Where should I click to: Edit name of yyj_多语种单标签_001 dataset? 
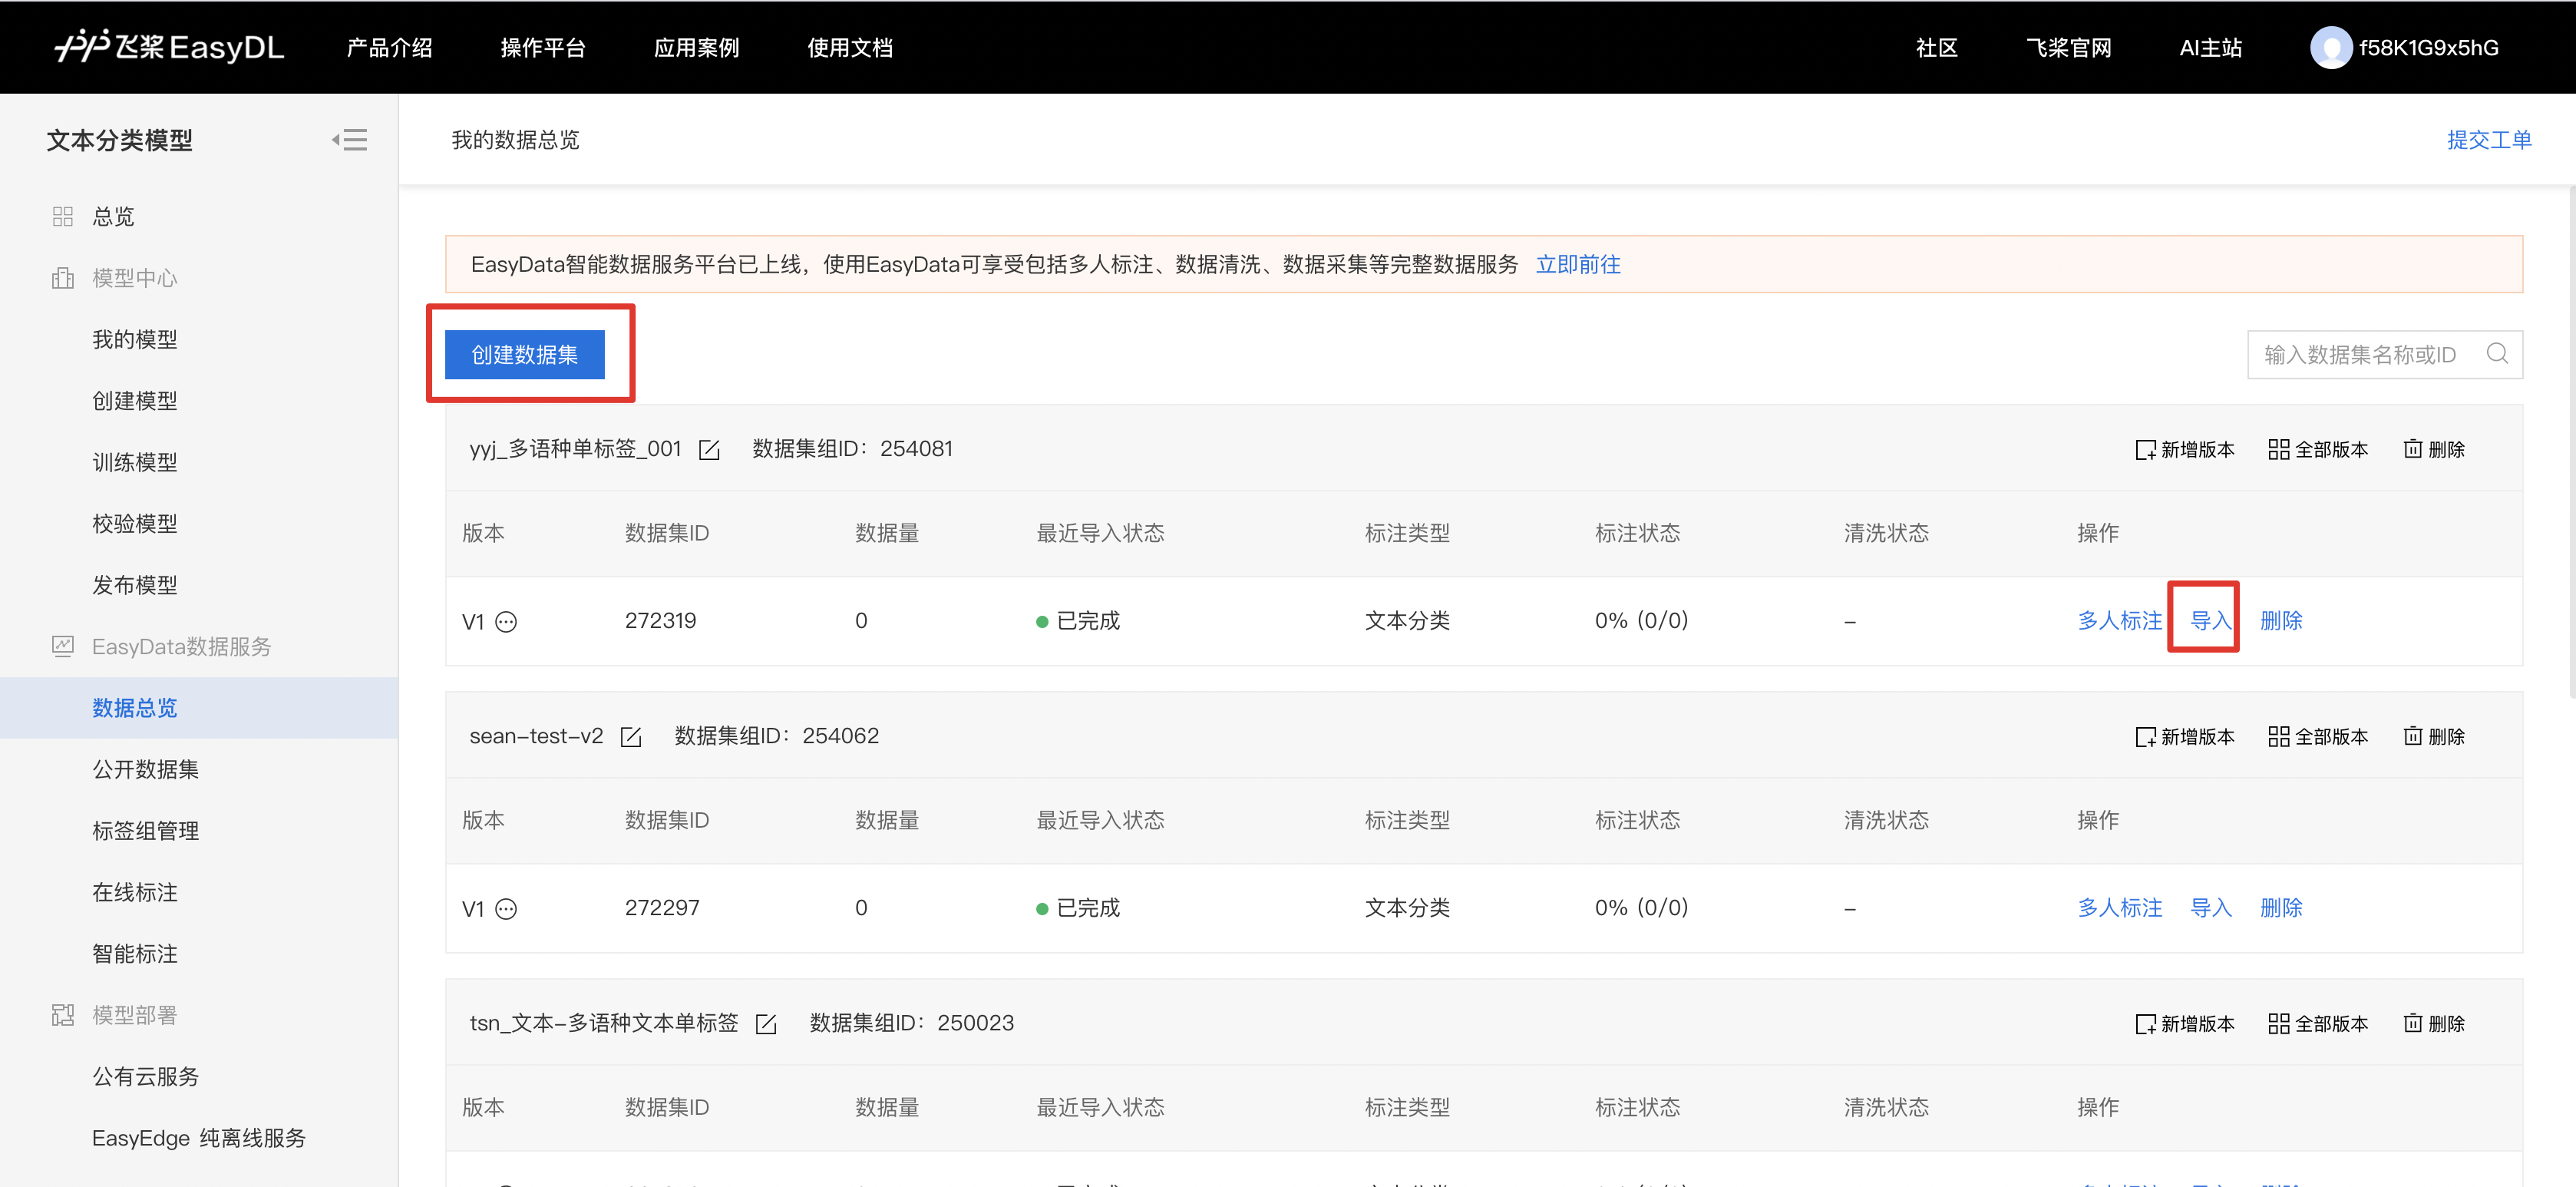(709, 450)
